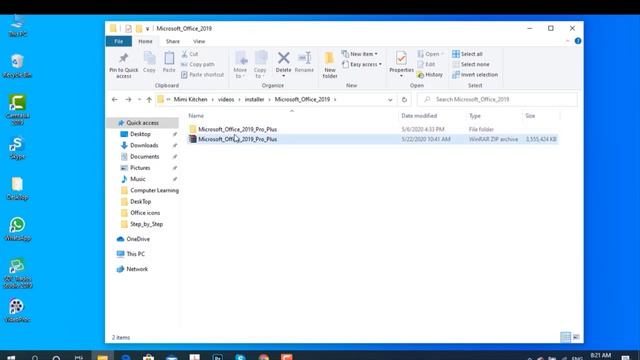Switch to large icons view
Viewport: 640px width, 360px height.
pos(576,337)
